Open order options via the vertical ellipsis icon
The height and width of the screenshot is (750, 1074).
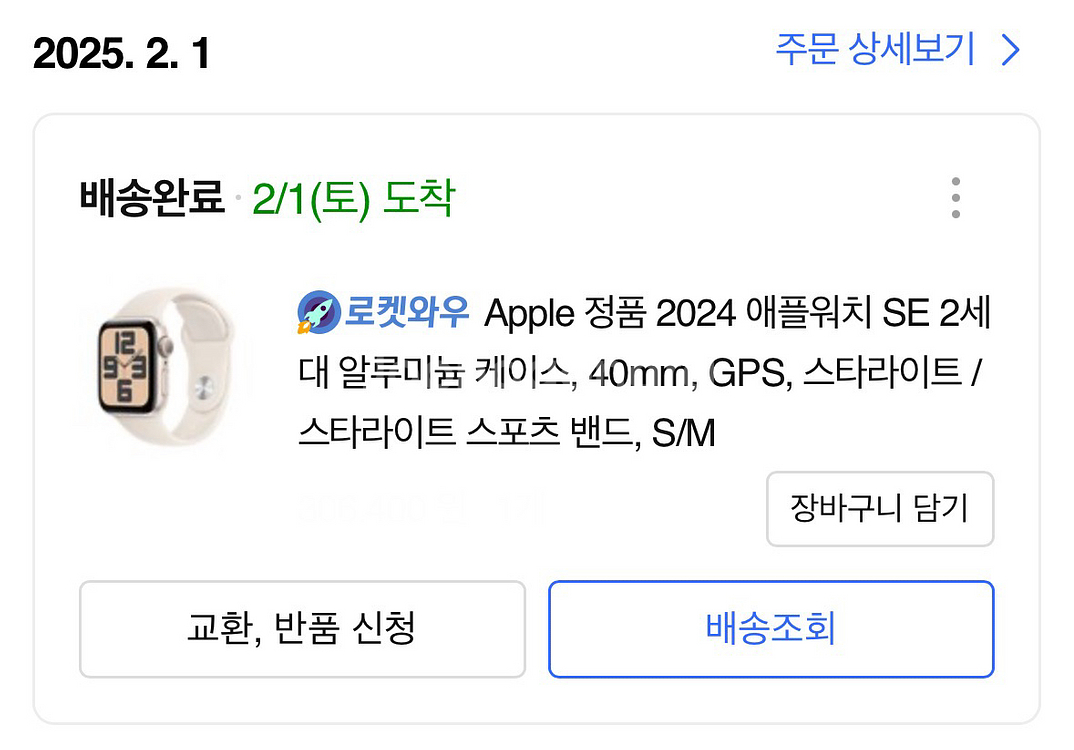click(x=956, y=197)
